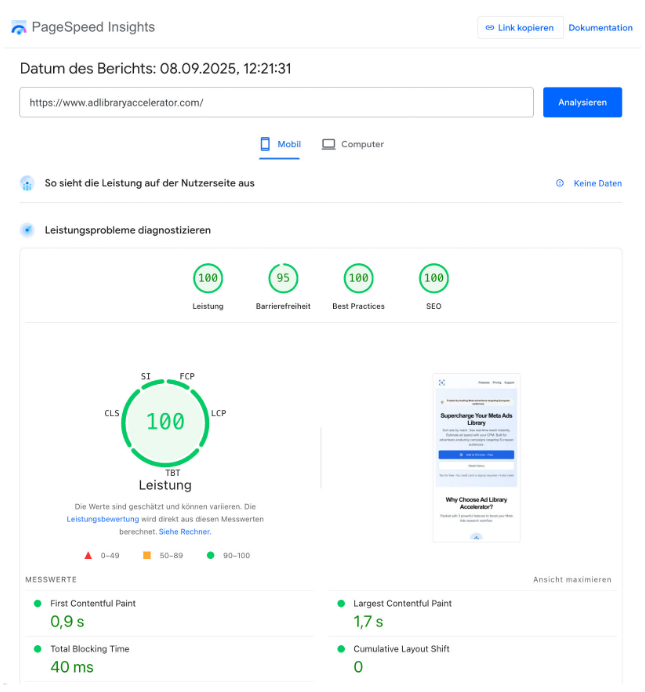
Task: Click the CLS label on the gauge
Action: pyautogui.click(x=112, y=413)
